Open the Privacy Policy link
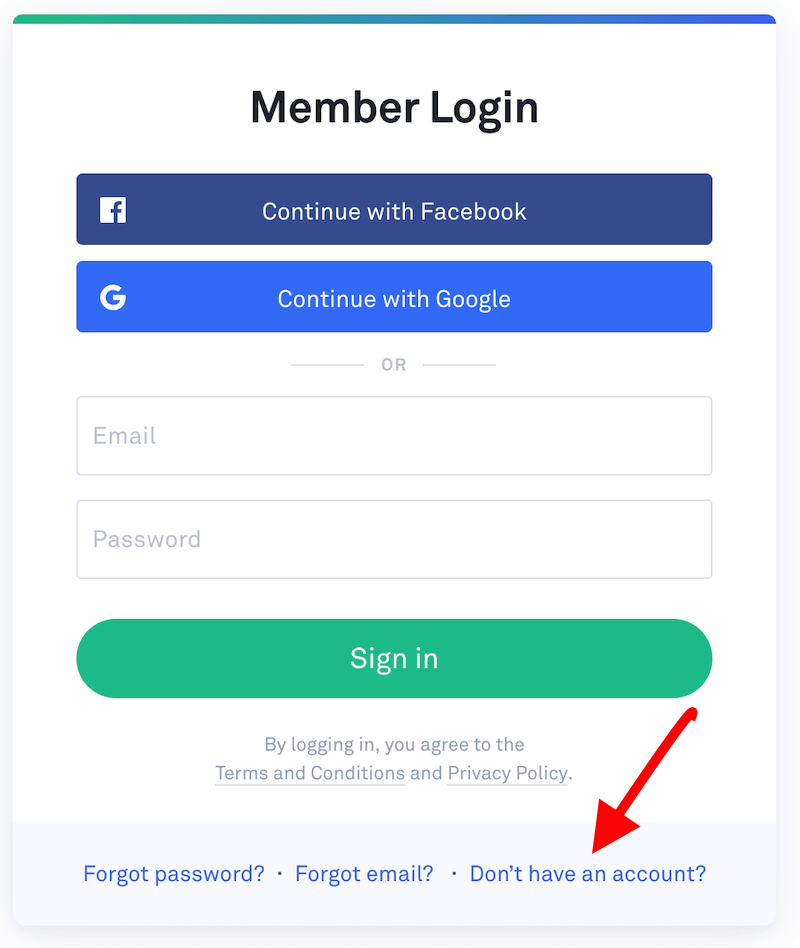Screen dimensions: 800x948 pyautogui.click(x=507, y=773)
